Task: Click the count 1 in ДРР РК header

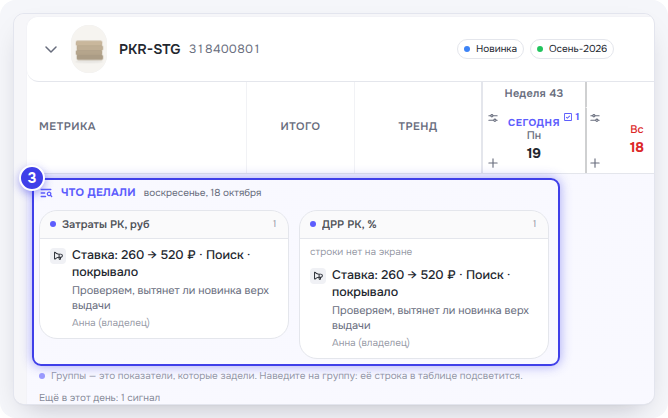Action: (534, 224)
